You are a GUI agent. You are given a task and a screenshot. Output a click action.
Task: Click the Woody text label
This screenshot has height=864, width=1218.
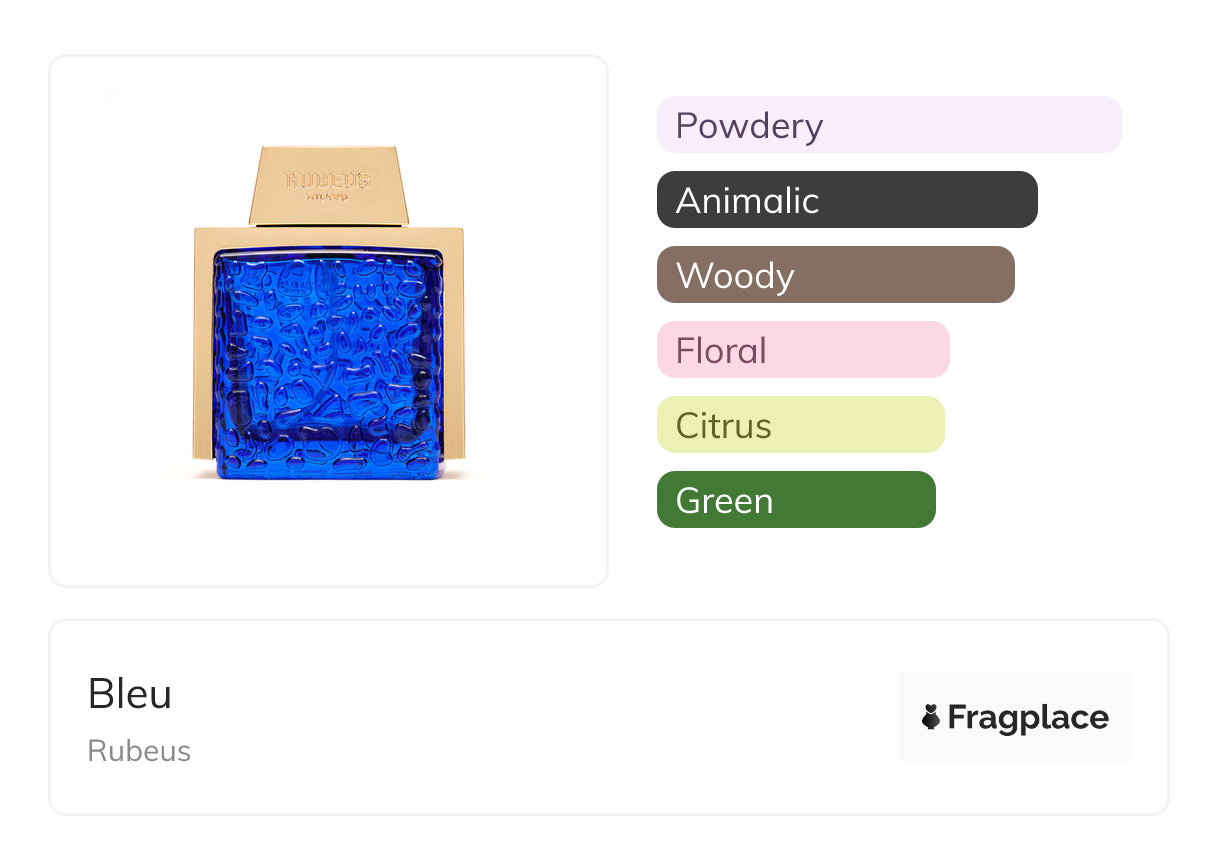(735, 276)
